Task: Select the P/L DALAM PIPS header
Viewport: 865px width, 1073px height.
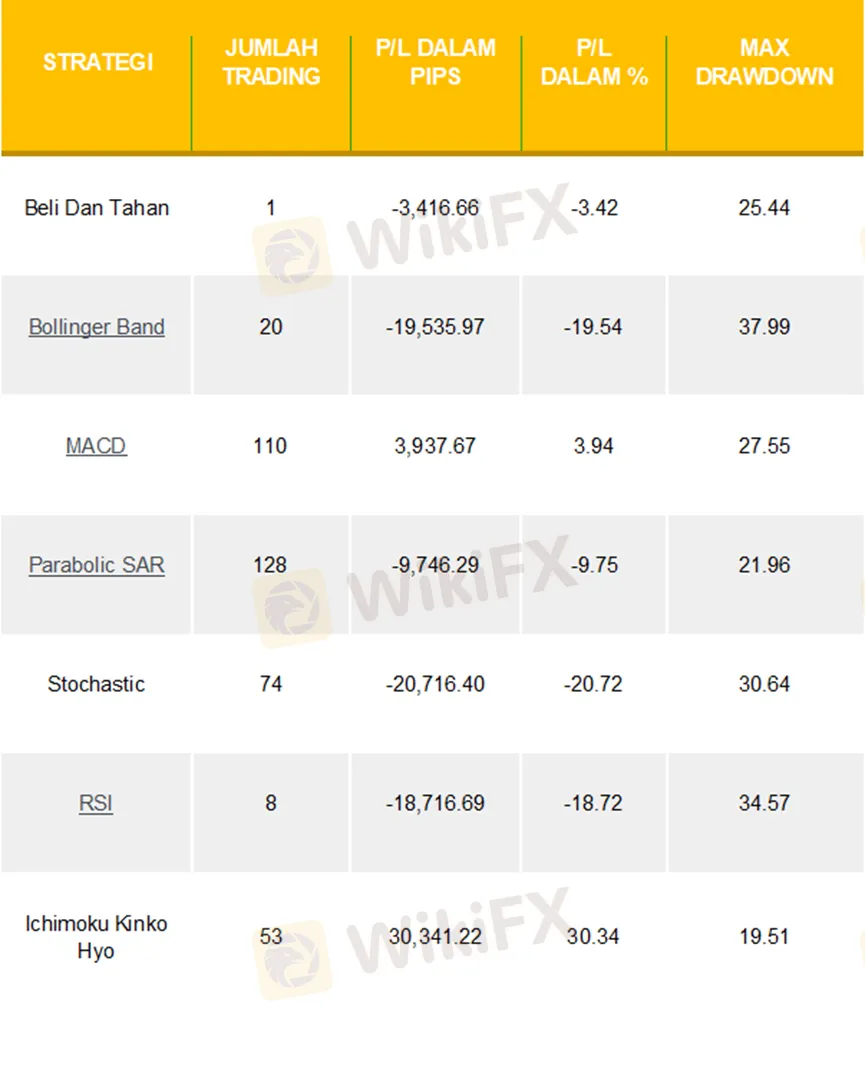Action: tap(435, 62)
